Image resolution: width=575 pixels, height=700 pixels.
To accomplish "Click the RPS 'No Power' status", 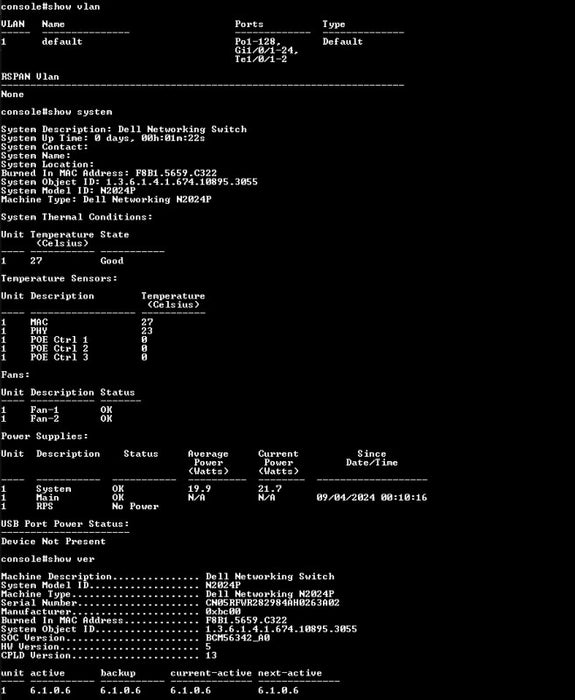I will coord(135,507).
